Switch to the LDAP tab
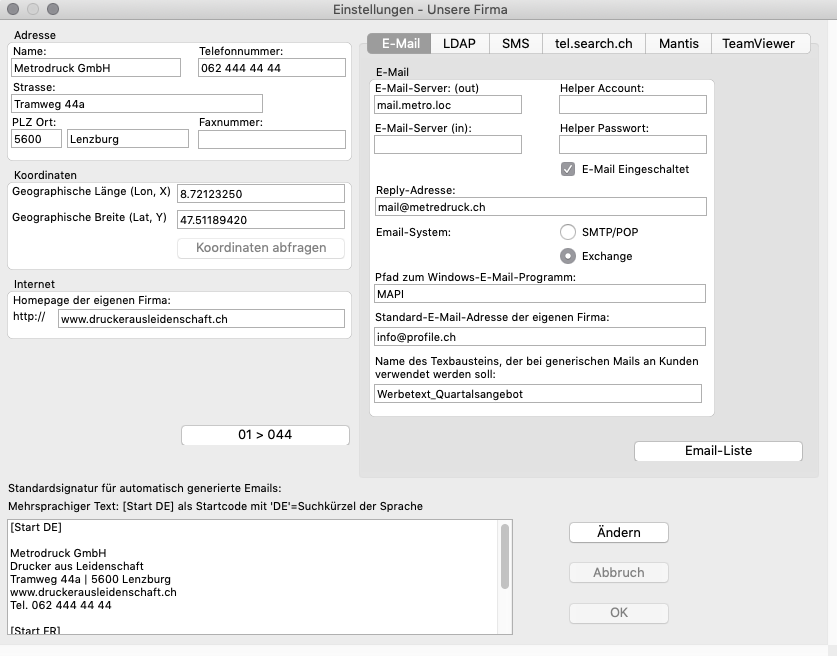The image size is (837, 656). [x=460, y=43]
